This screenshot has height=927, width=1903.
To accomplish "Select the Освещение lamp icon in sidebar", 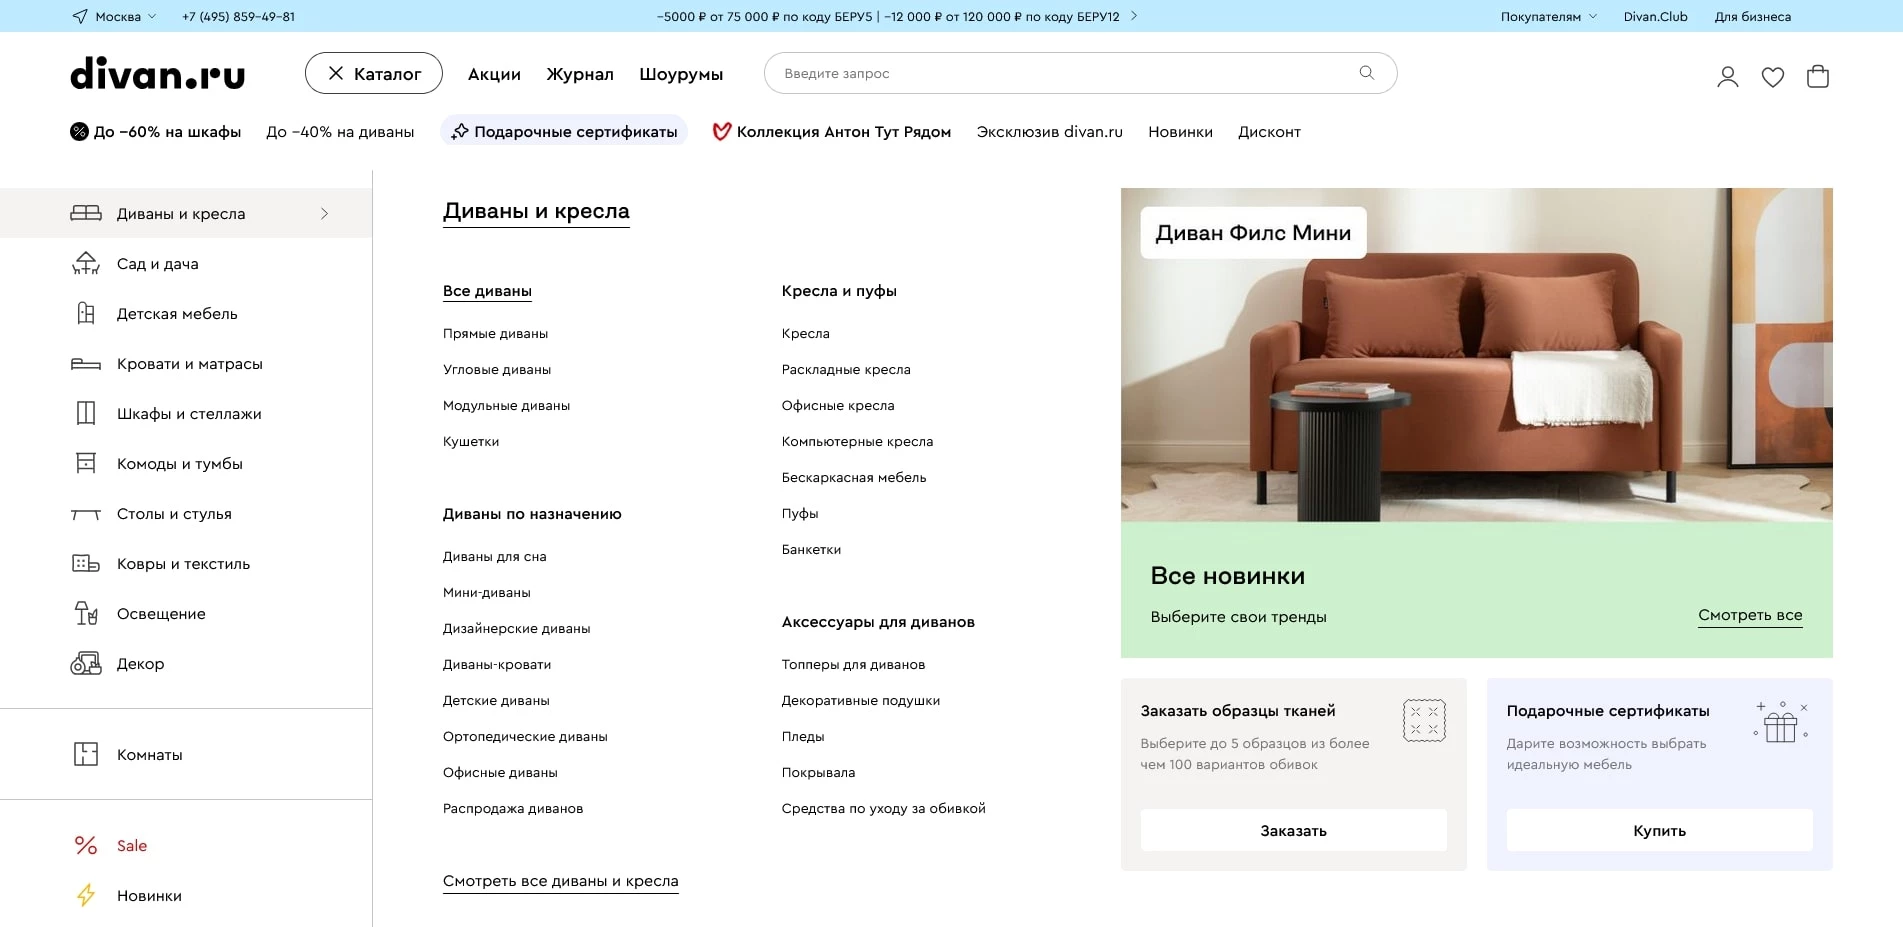I will [87, 613].
